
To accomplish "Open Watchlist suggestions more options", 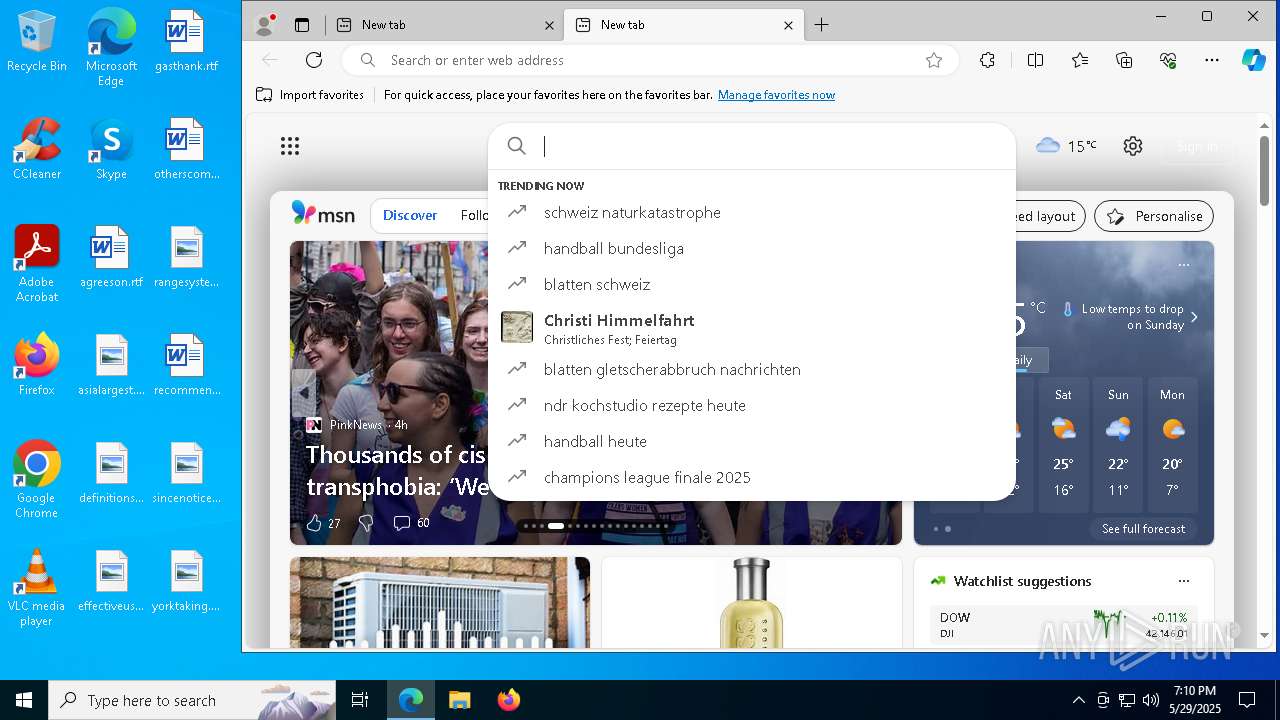I will click(x=1184, y=581).
